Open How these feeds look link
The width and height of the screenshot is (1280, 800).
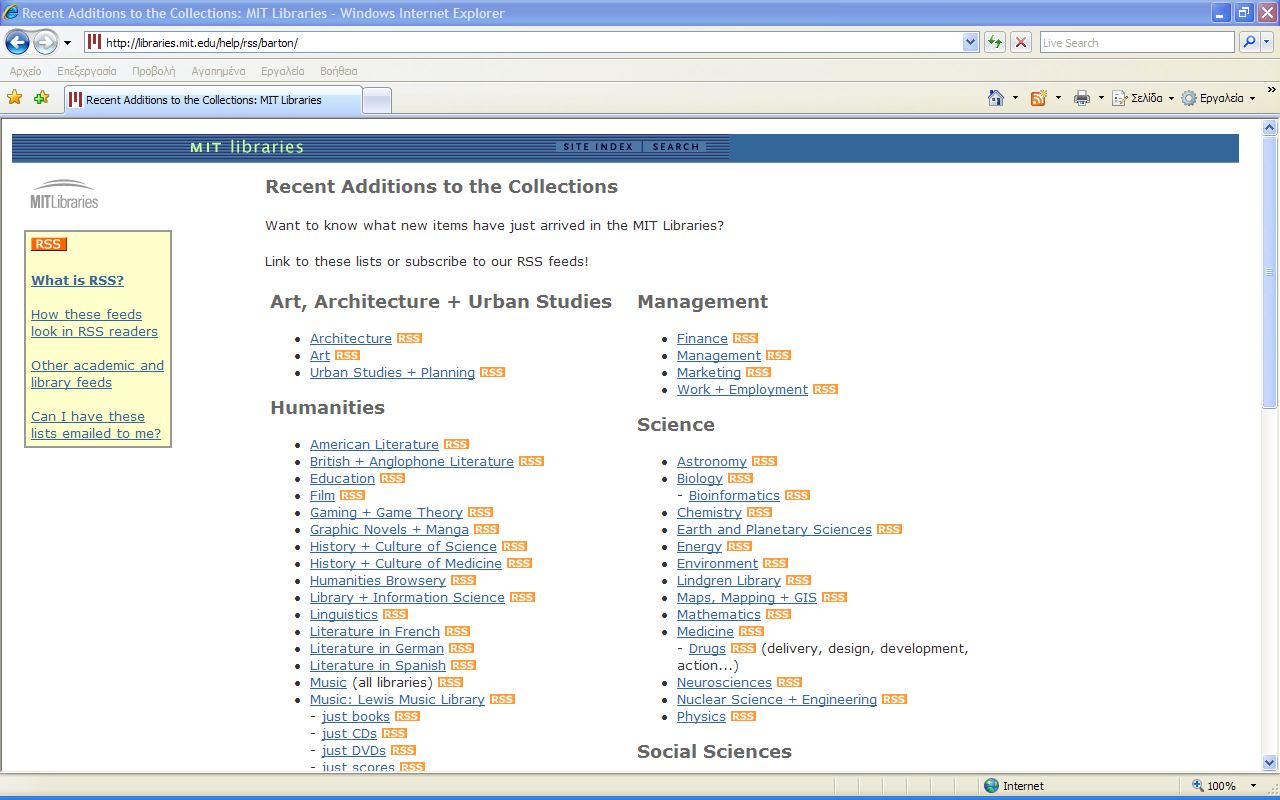pos(94,323)
